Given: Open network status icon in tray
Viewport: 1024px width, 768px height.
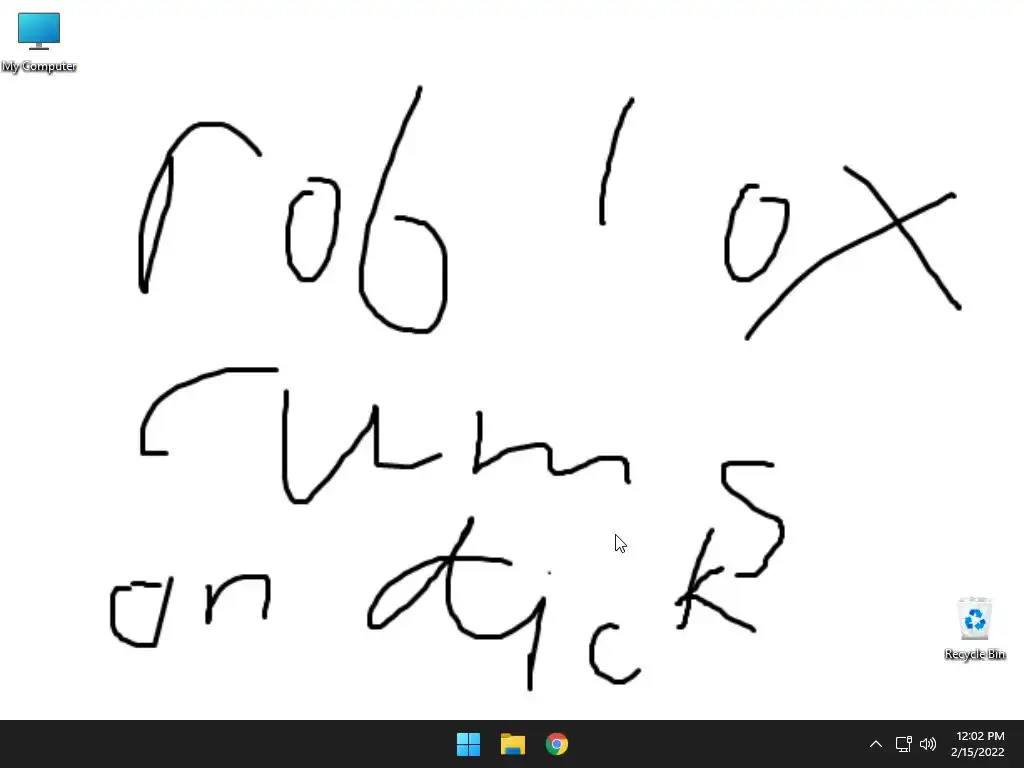Looking at the screenshot, I should pos(903,744).
